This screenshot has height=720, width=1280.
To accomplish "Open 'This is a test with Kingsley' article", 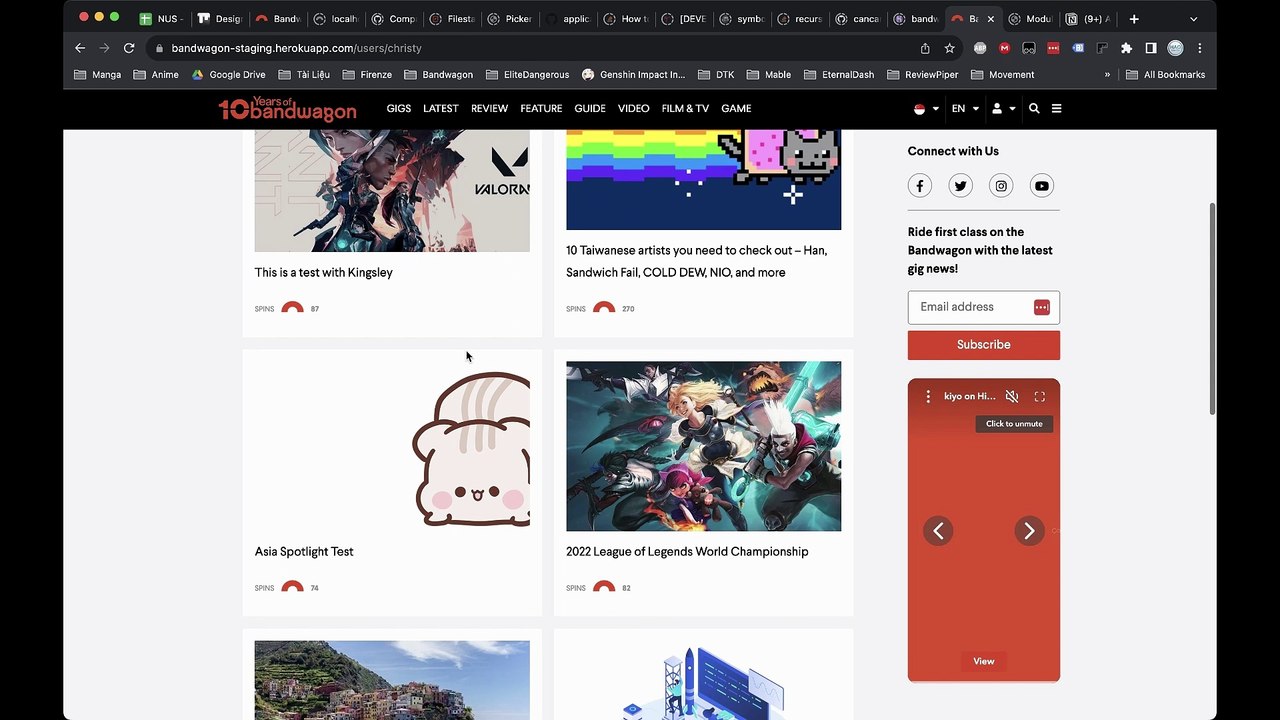I will click(324, 273).
